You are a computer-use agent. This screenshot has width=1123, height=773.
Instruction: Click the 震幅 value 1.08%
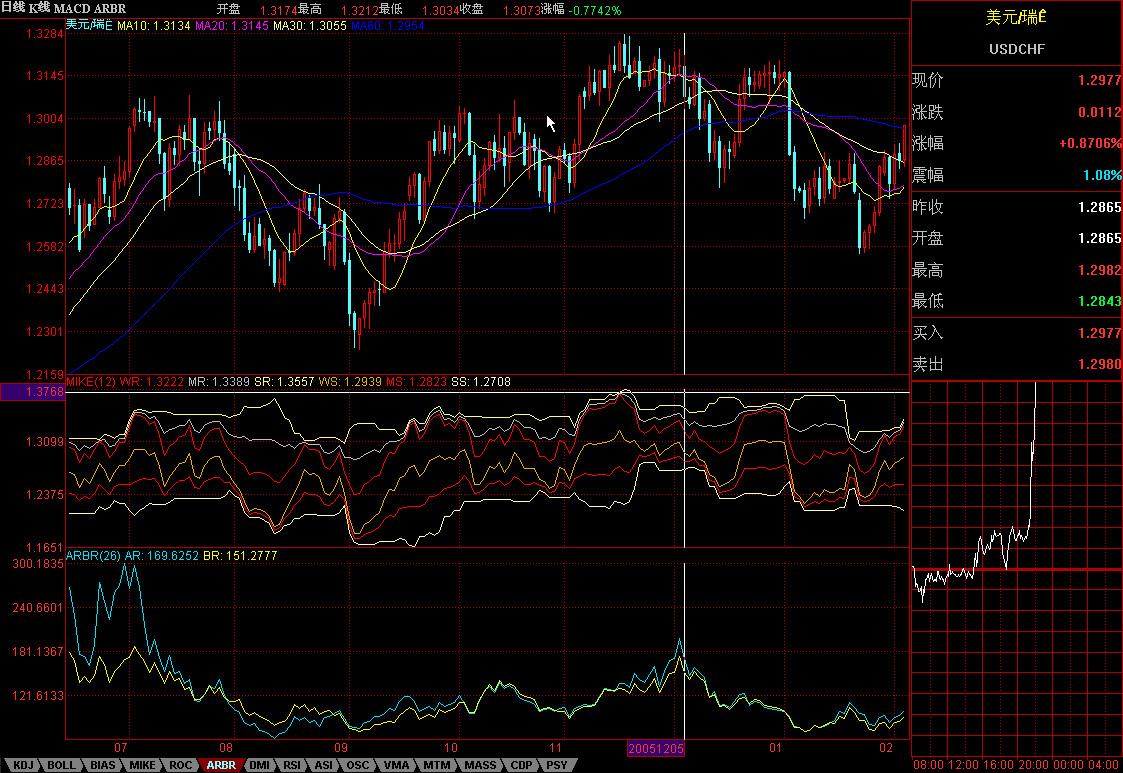1102,176
